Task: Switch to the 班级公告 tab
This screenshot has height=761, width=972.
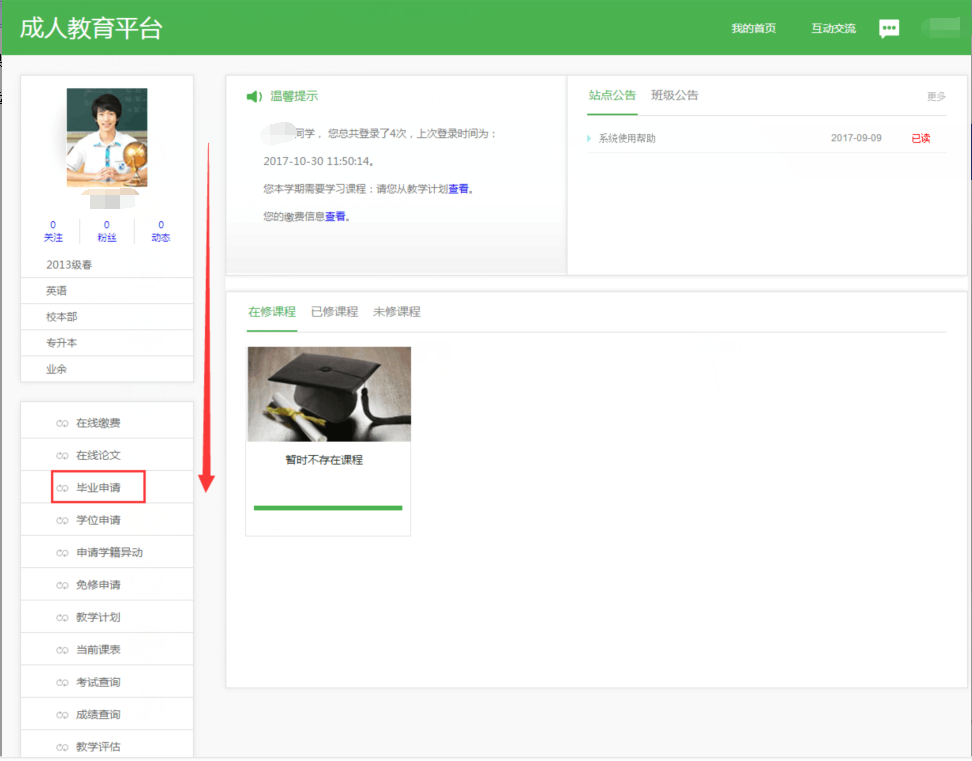Action: tap(676, 95)
